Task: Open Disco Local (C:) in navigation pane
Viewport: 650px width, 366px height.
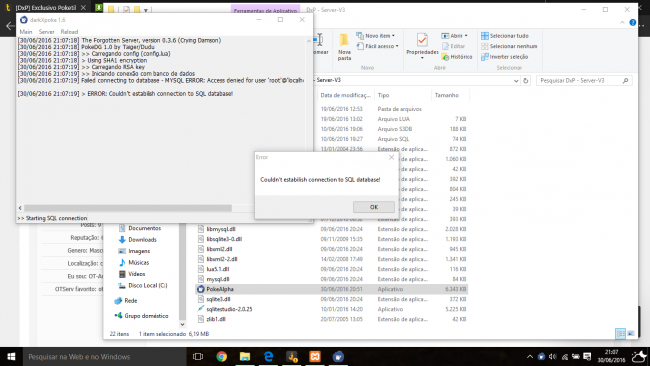Action: (x=143, y=286)
